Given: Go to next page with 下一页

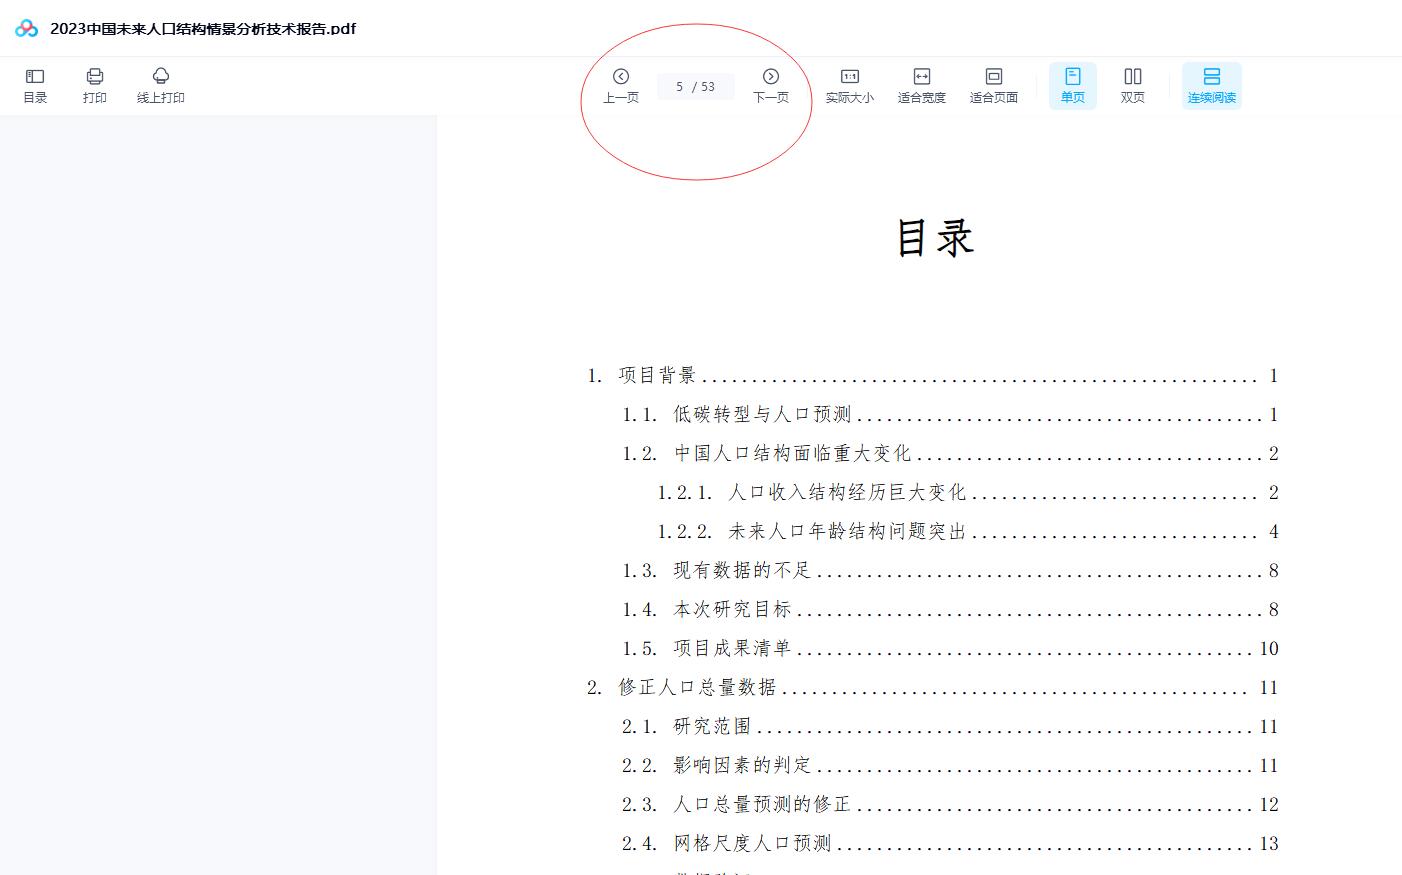Looking at the screenshot, I should click(770, 85).
